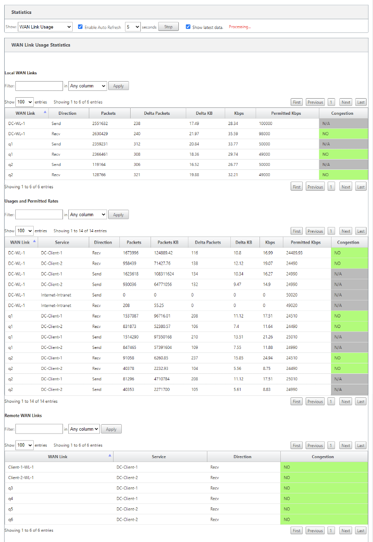Click Previous above the Remote WAN Links table
The width and height of the screenshot is (373, 542).
(315, 445)
